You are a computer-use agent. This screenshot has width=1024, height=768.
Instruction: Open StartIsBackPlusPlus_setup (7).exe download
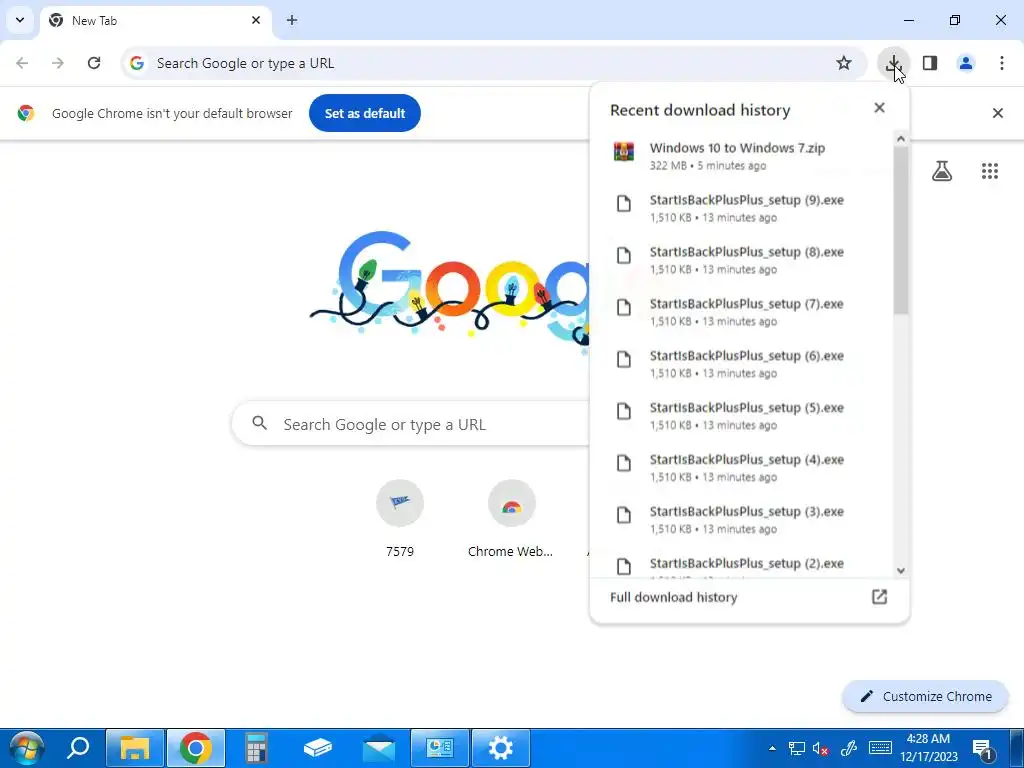click(x=741, y=312)
